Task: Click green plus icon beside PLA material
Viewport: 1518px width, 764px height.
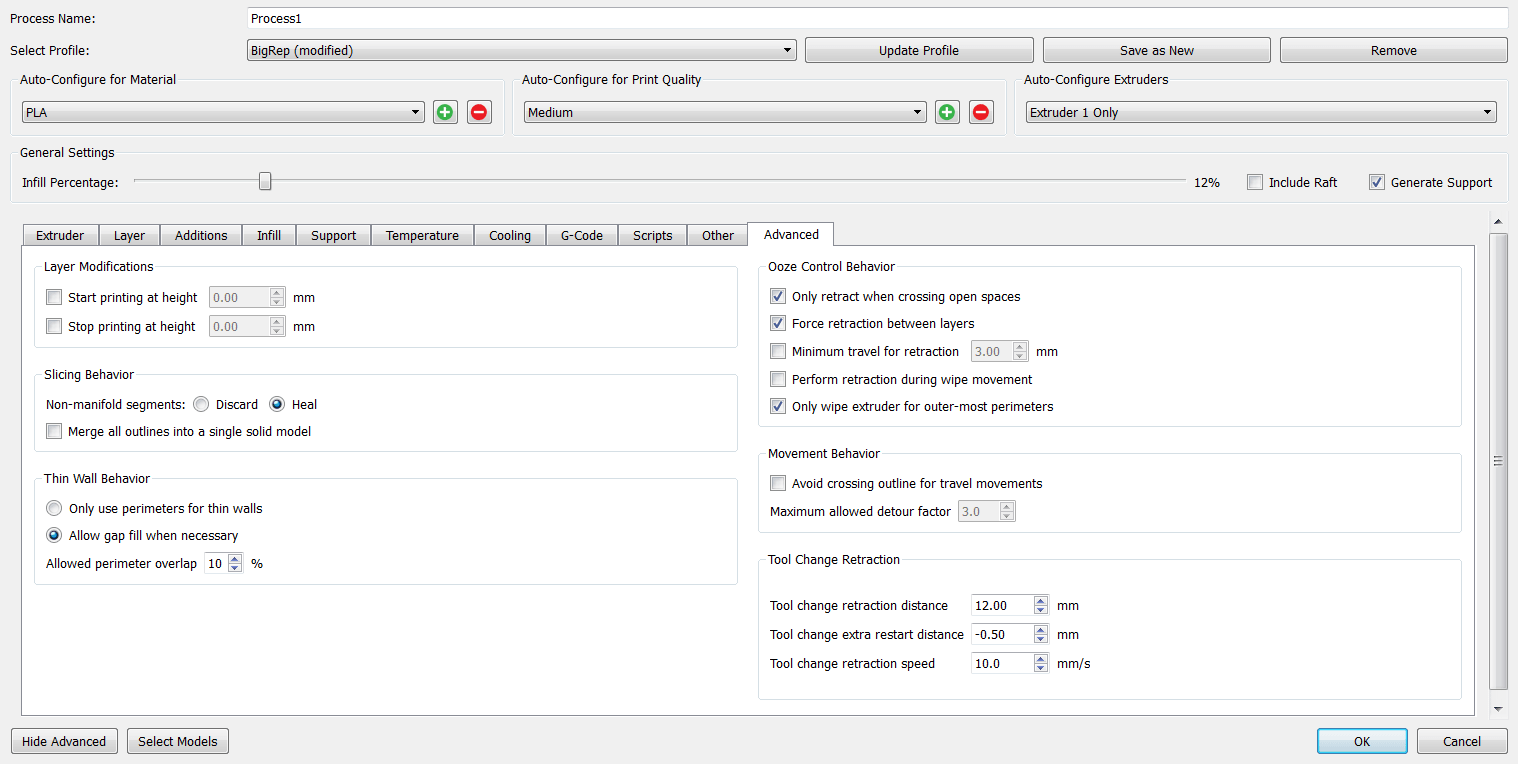Action: (x=445, y=112)
